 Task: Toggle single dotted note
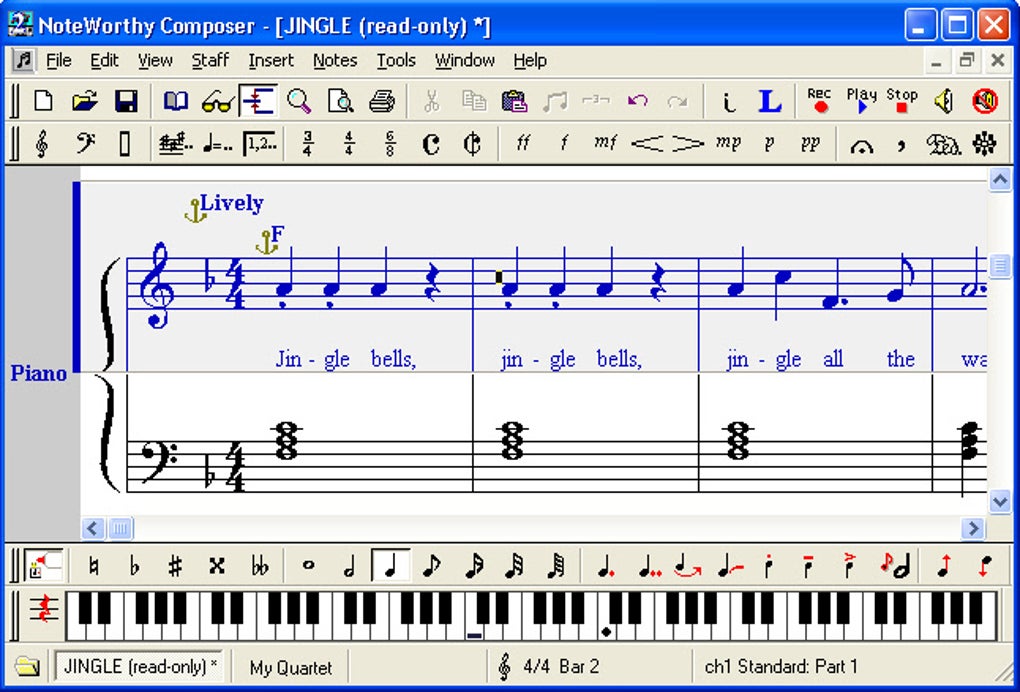[x=606, y=566]
